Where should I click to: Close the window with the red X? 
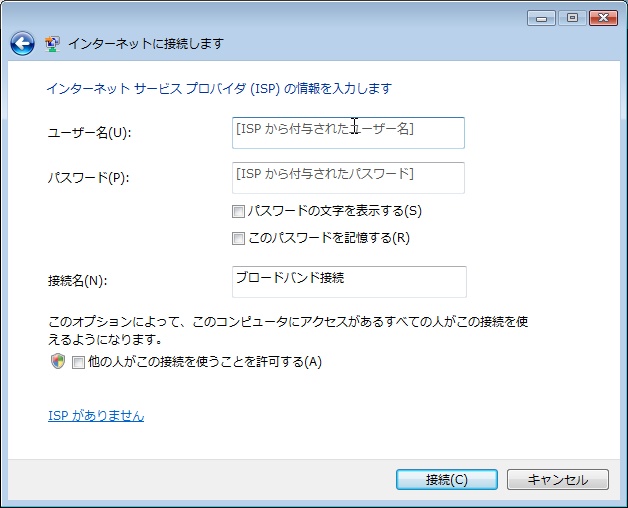coord(603,17)
